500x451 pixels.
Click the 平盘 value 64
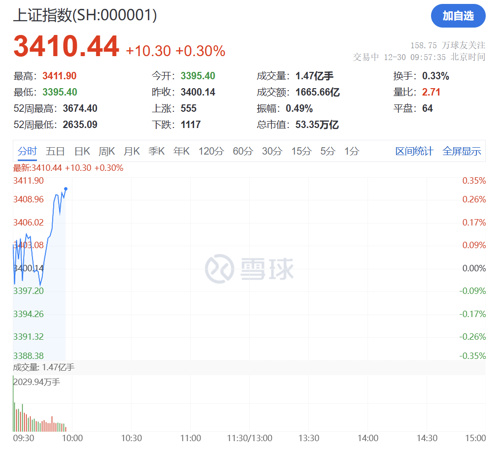click(427, 108)
